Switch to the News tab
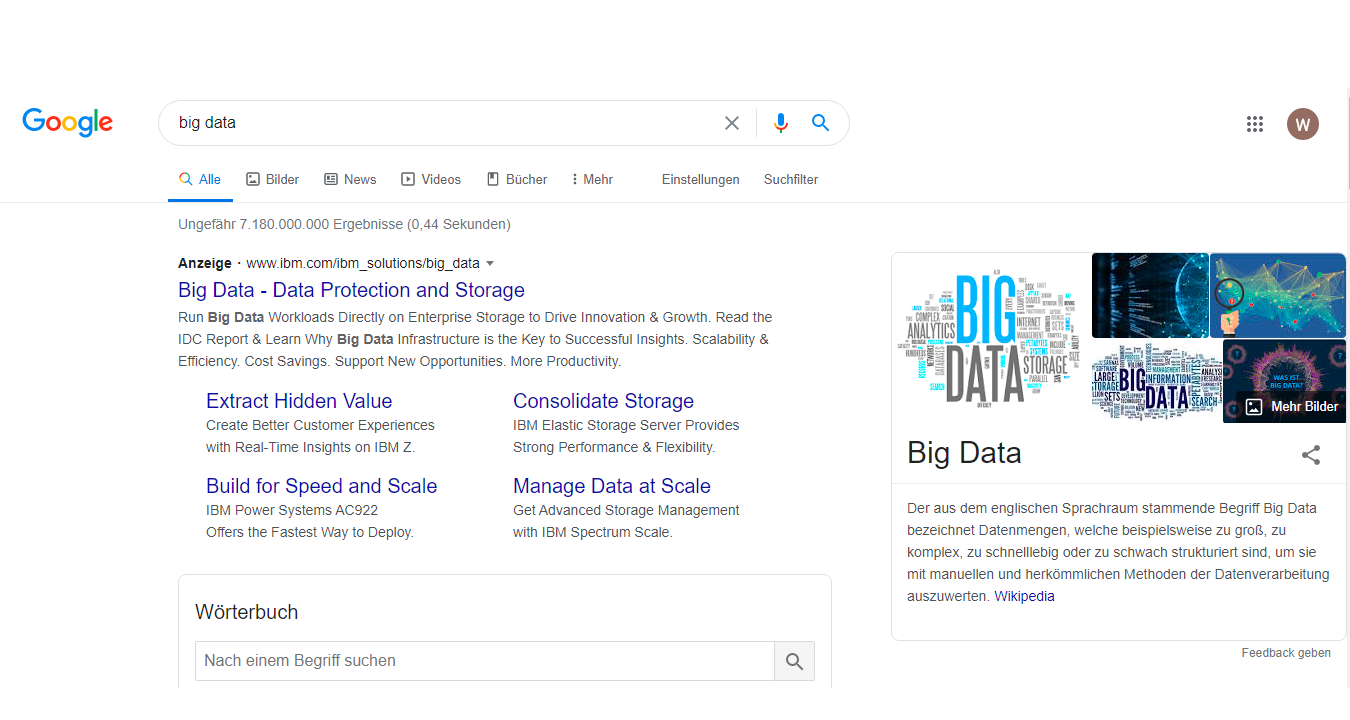The height and width of the screenshot is (720, 1350). (350, 180)
